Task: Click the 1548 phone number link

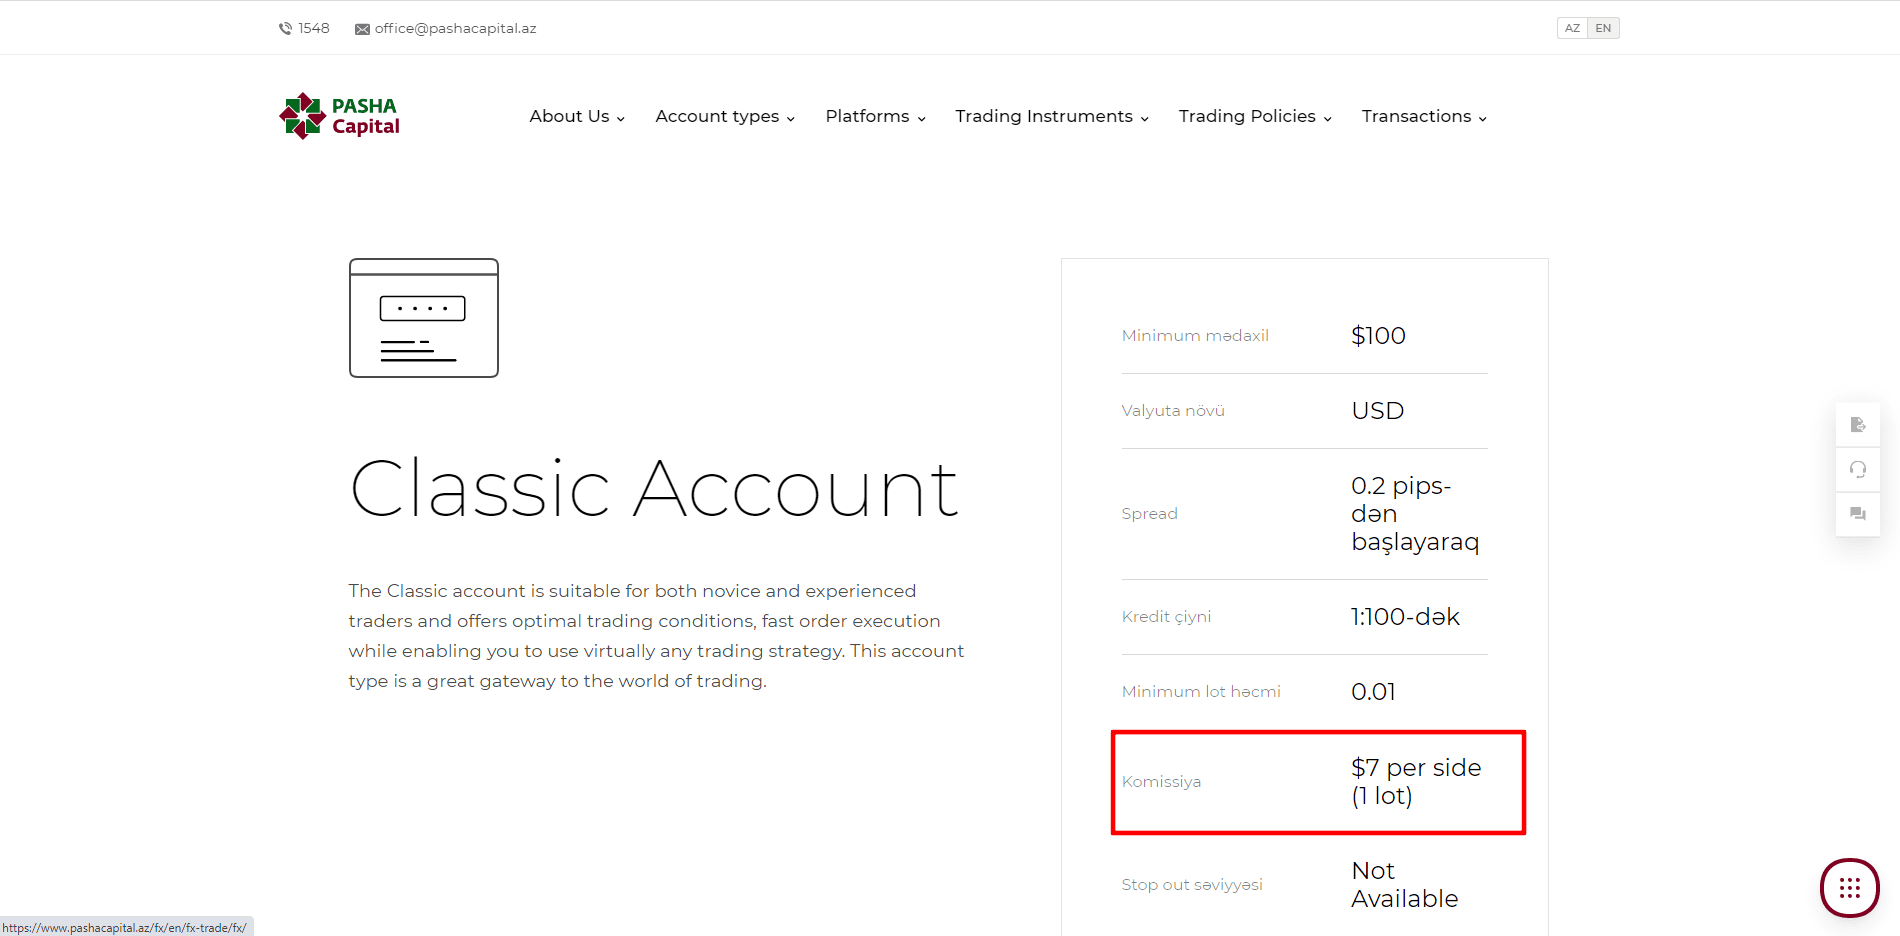Action: tap(314, 28)
